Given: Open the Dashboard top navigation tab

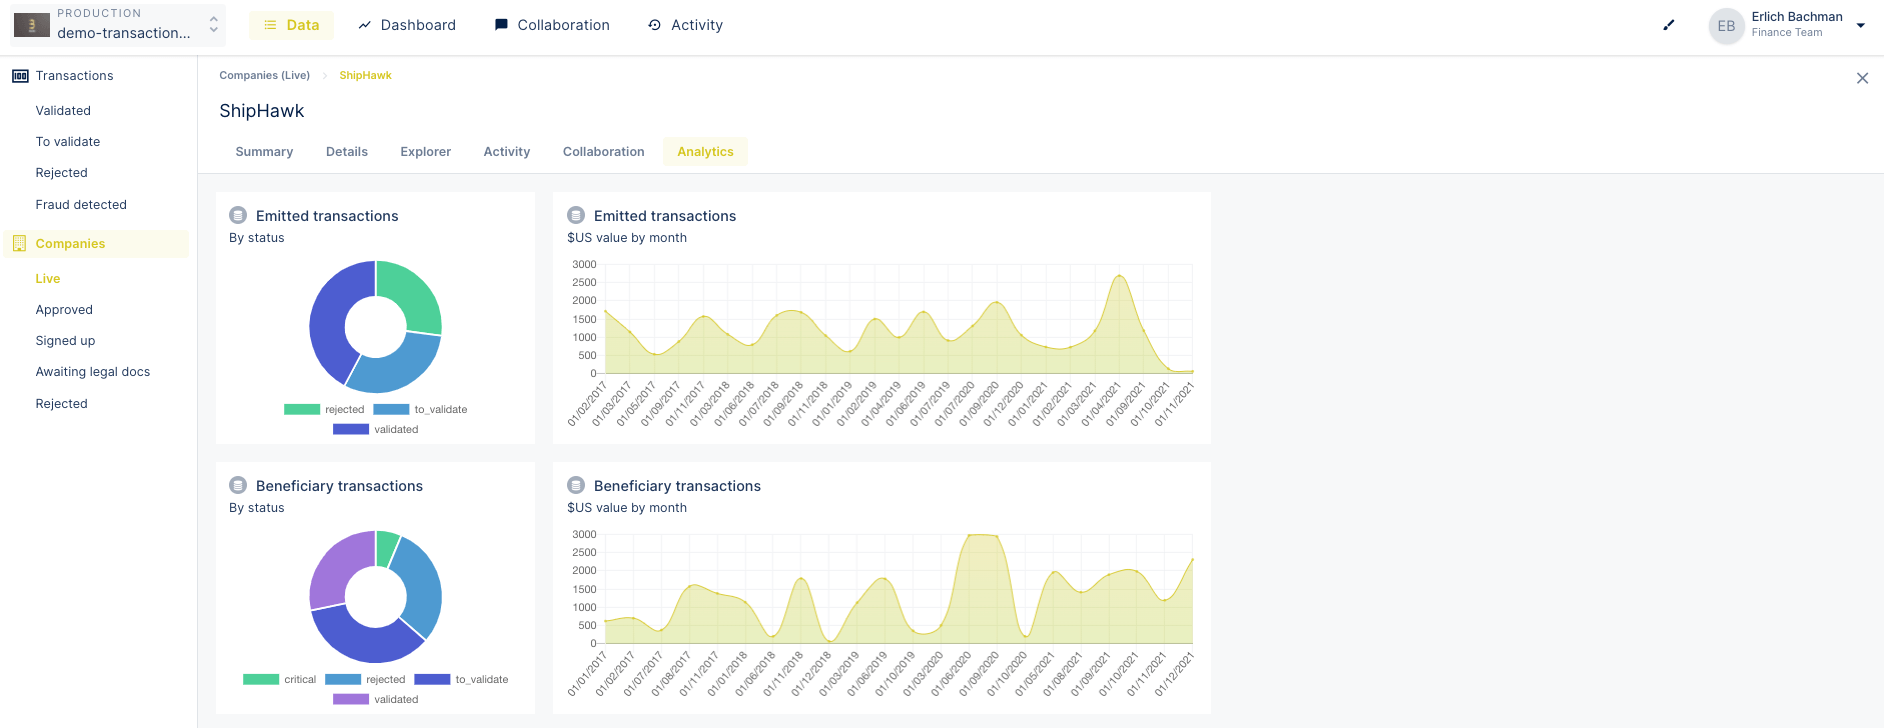Looking at the screenshot, I should click(407, 25).
